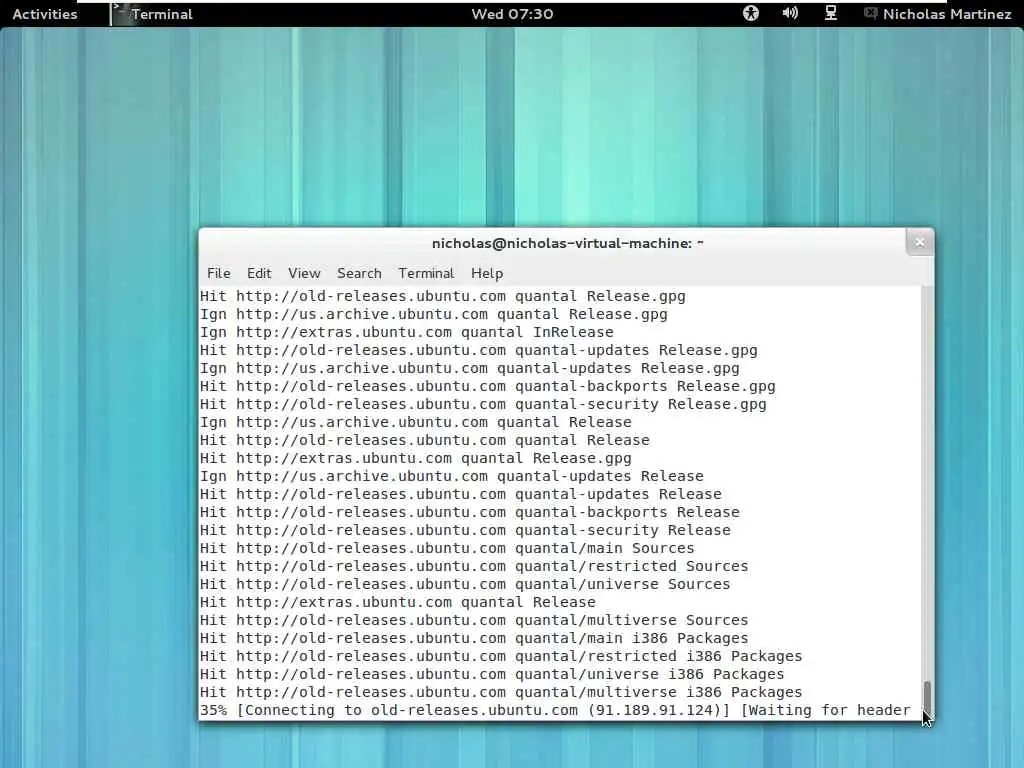Open the Search menu in the terminal
Screen dimensions: 1024x768
click(359, 273)
